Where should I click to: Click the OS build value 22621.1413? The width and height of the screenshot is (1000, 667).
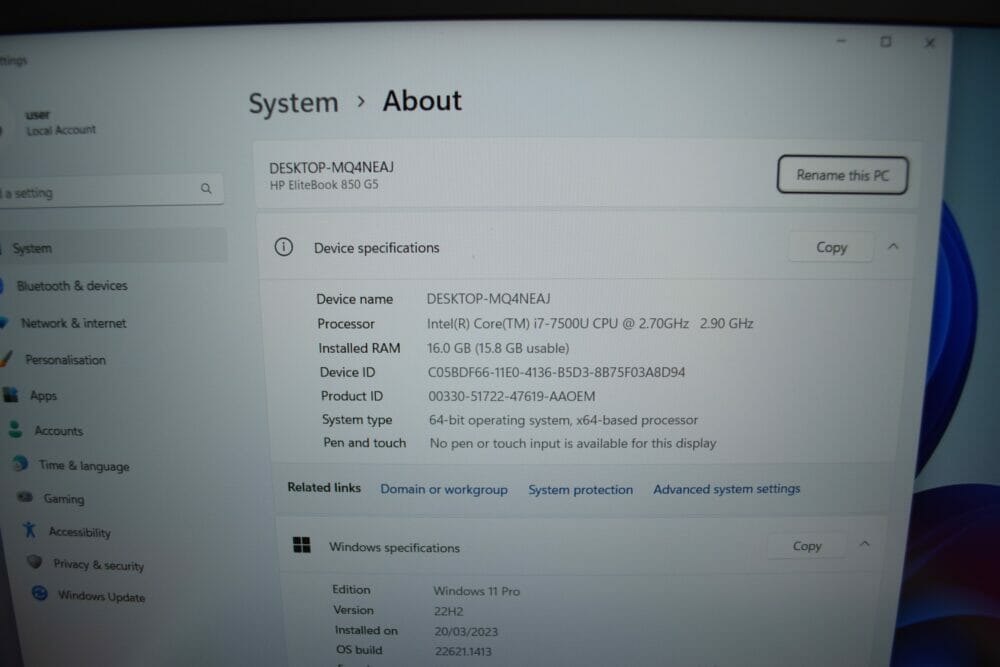click(463, 651)
